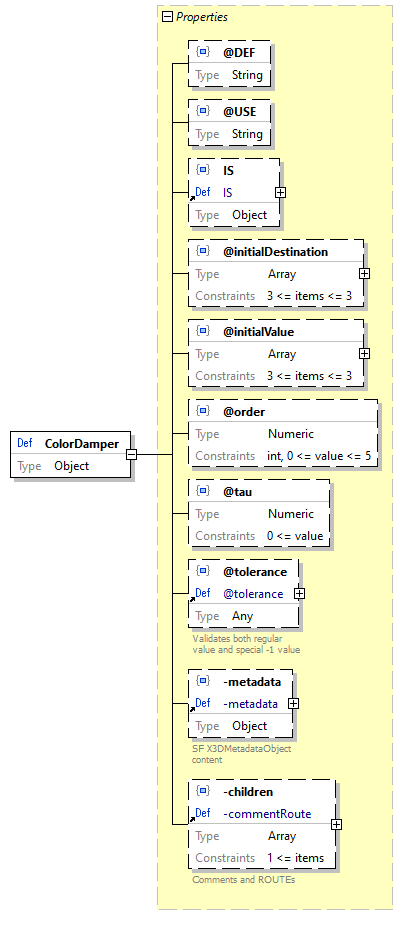
Task: Click the '0 <= value' constraint of @tau
Action: coord(295,536)
